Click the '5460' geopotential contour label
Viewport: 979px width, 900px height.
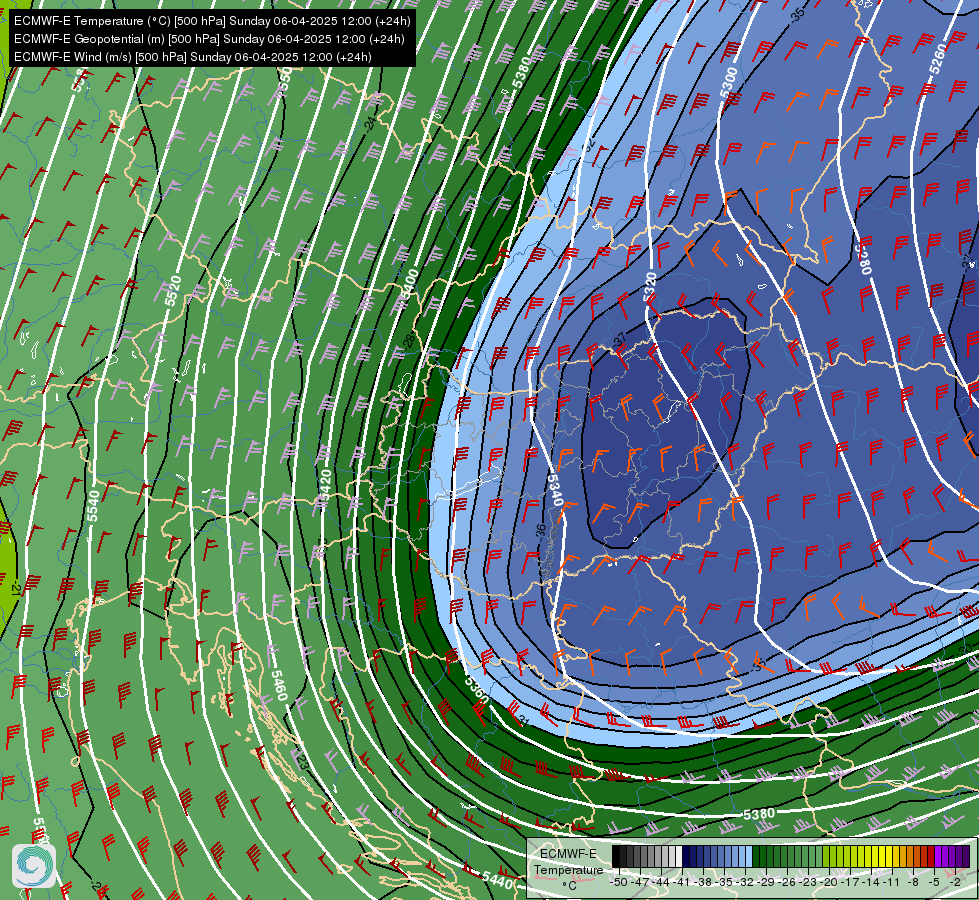point(279,685)
